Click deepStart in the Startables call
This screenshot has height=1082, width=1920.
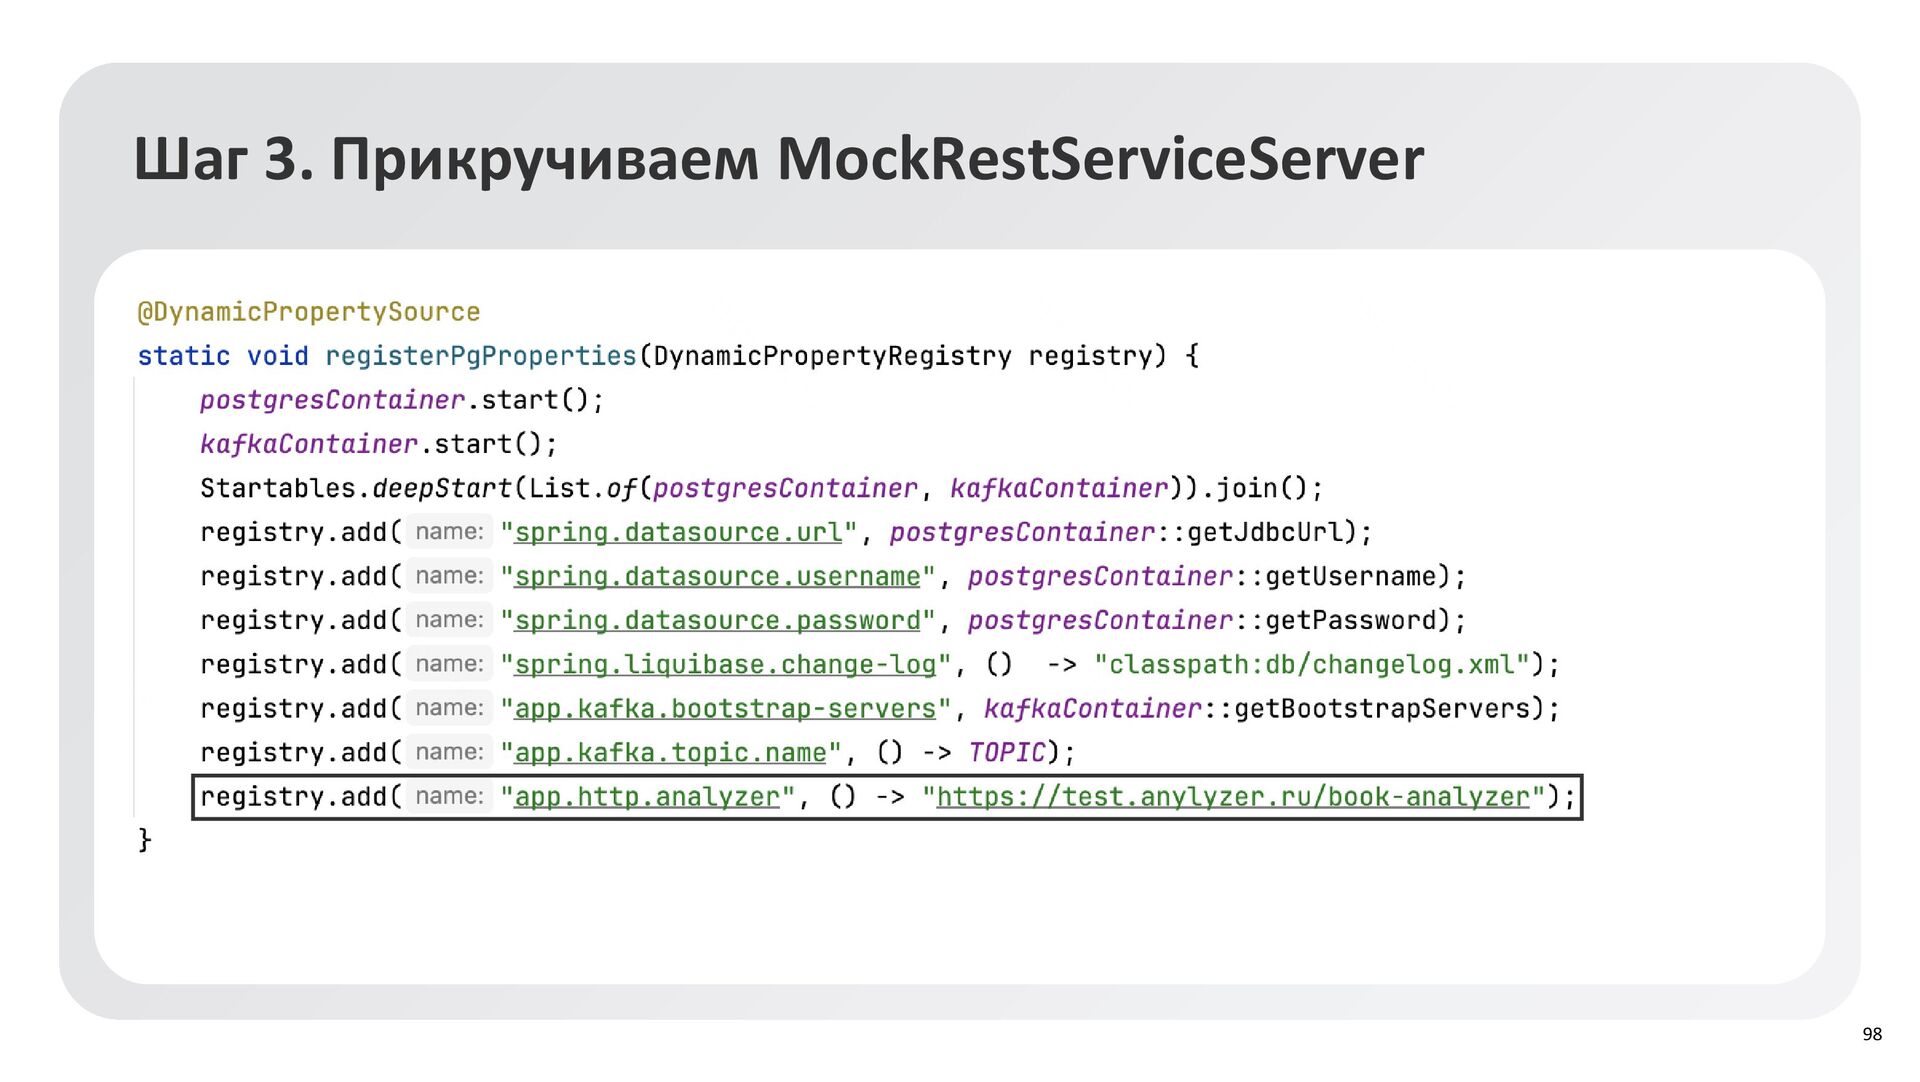click(441, 488)
